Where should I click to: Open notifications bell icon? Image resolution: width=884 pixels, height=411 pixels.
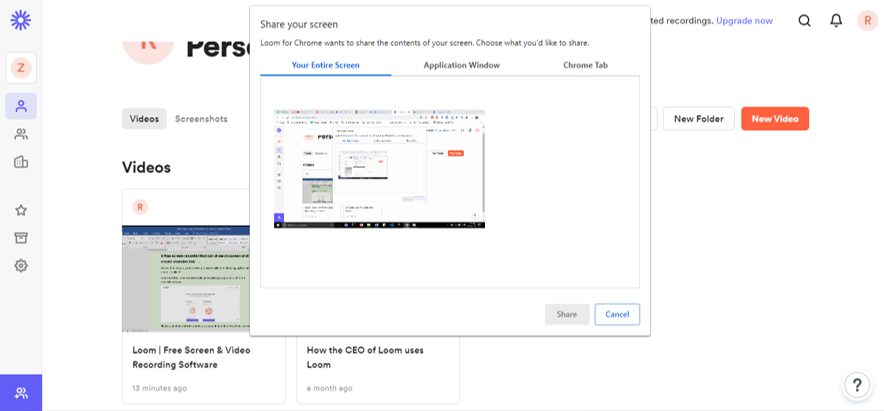[x=836, y=21]
